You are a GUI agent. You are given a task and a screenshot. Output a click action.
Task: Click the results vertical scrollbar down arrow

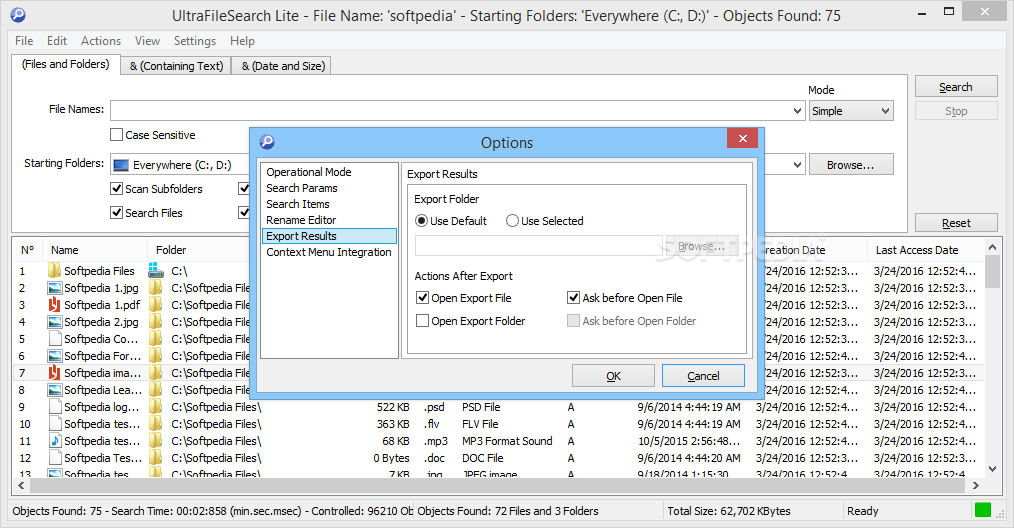click(x=992, y=469)
